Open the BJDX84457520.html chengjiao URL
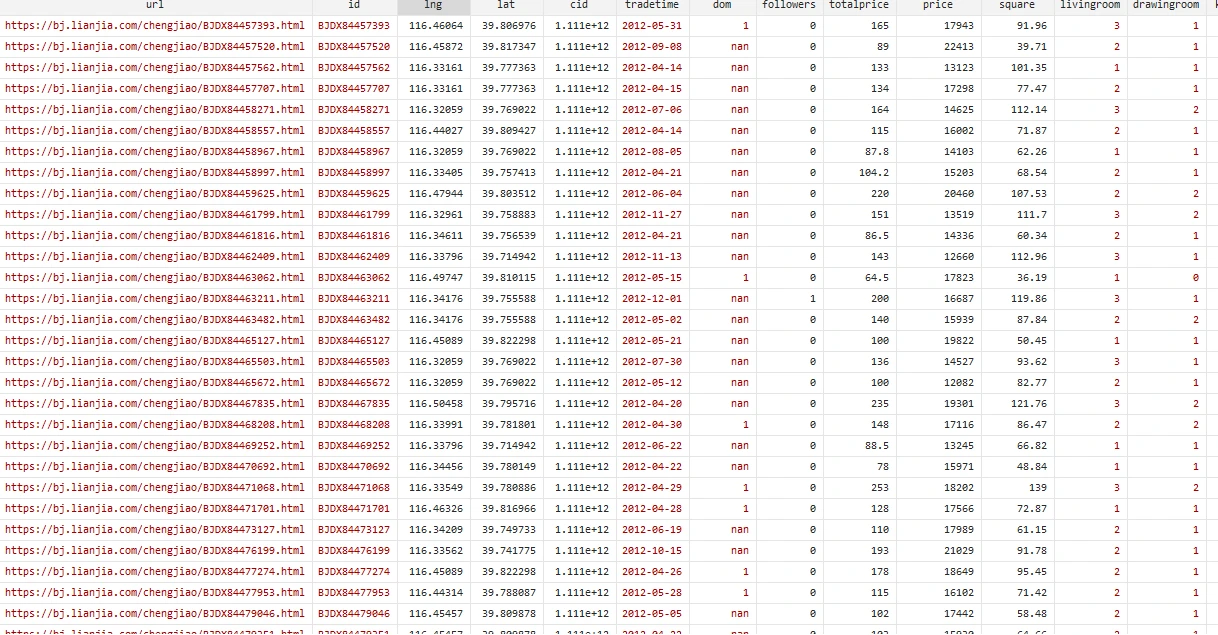Screen dimensions: 1218x635 tap(154, 47)
